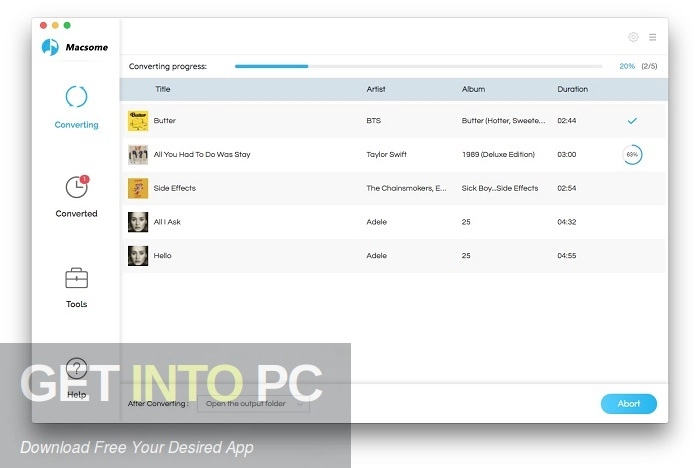The image size is (700, 468).
Task: Open the Tools toolbox icon
Action: 76,278
